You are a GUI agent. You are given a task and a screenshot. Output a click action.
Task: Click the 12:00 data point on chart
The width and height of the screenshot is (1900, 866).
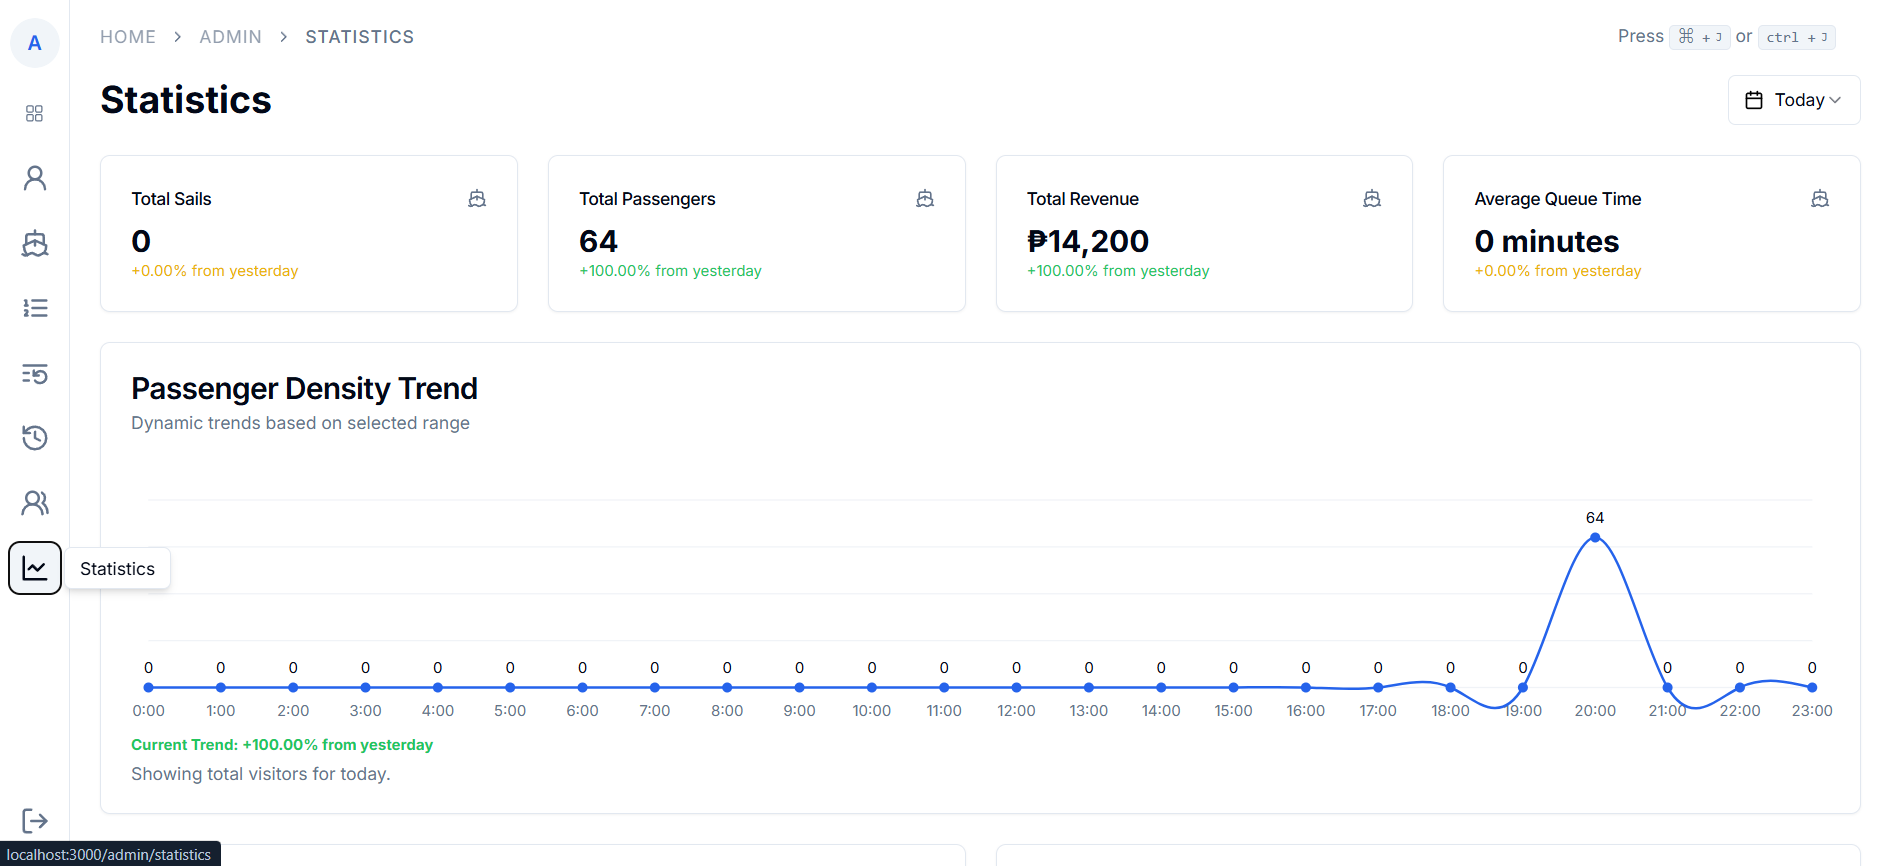(x=1016, y=687)
